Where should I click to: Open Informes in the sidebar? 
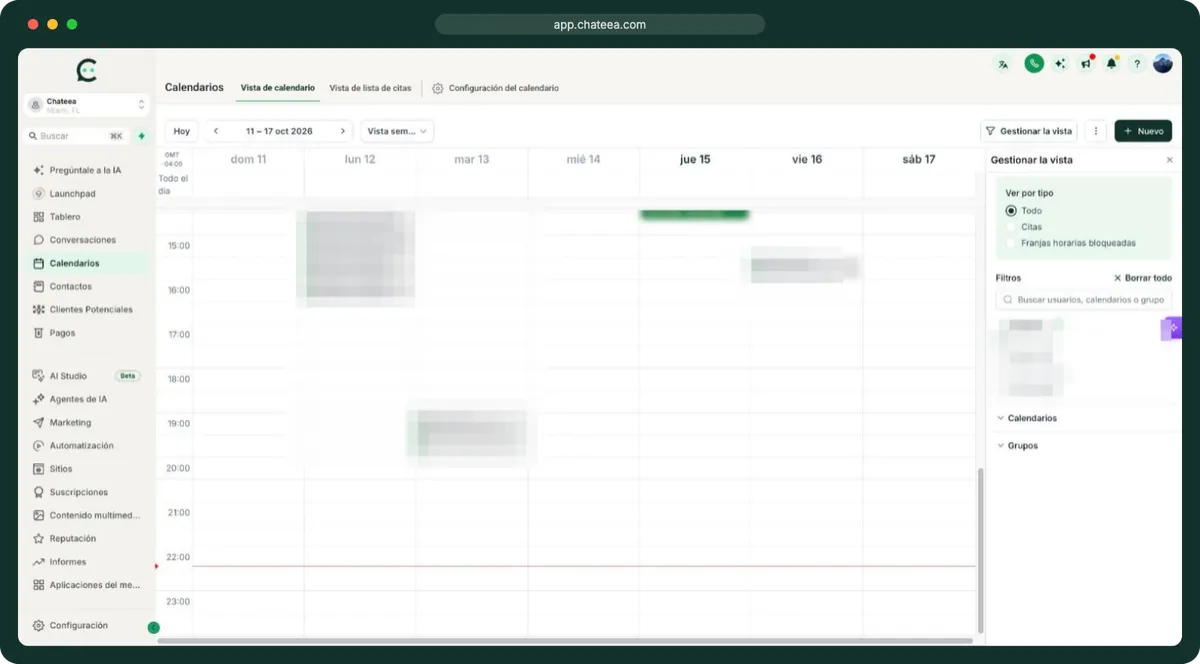tap(87, 562)
